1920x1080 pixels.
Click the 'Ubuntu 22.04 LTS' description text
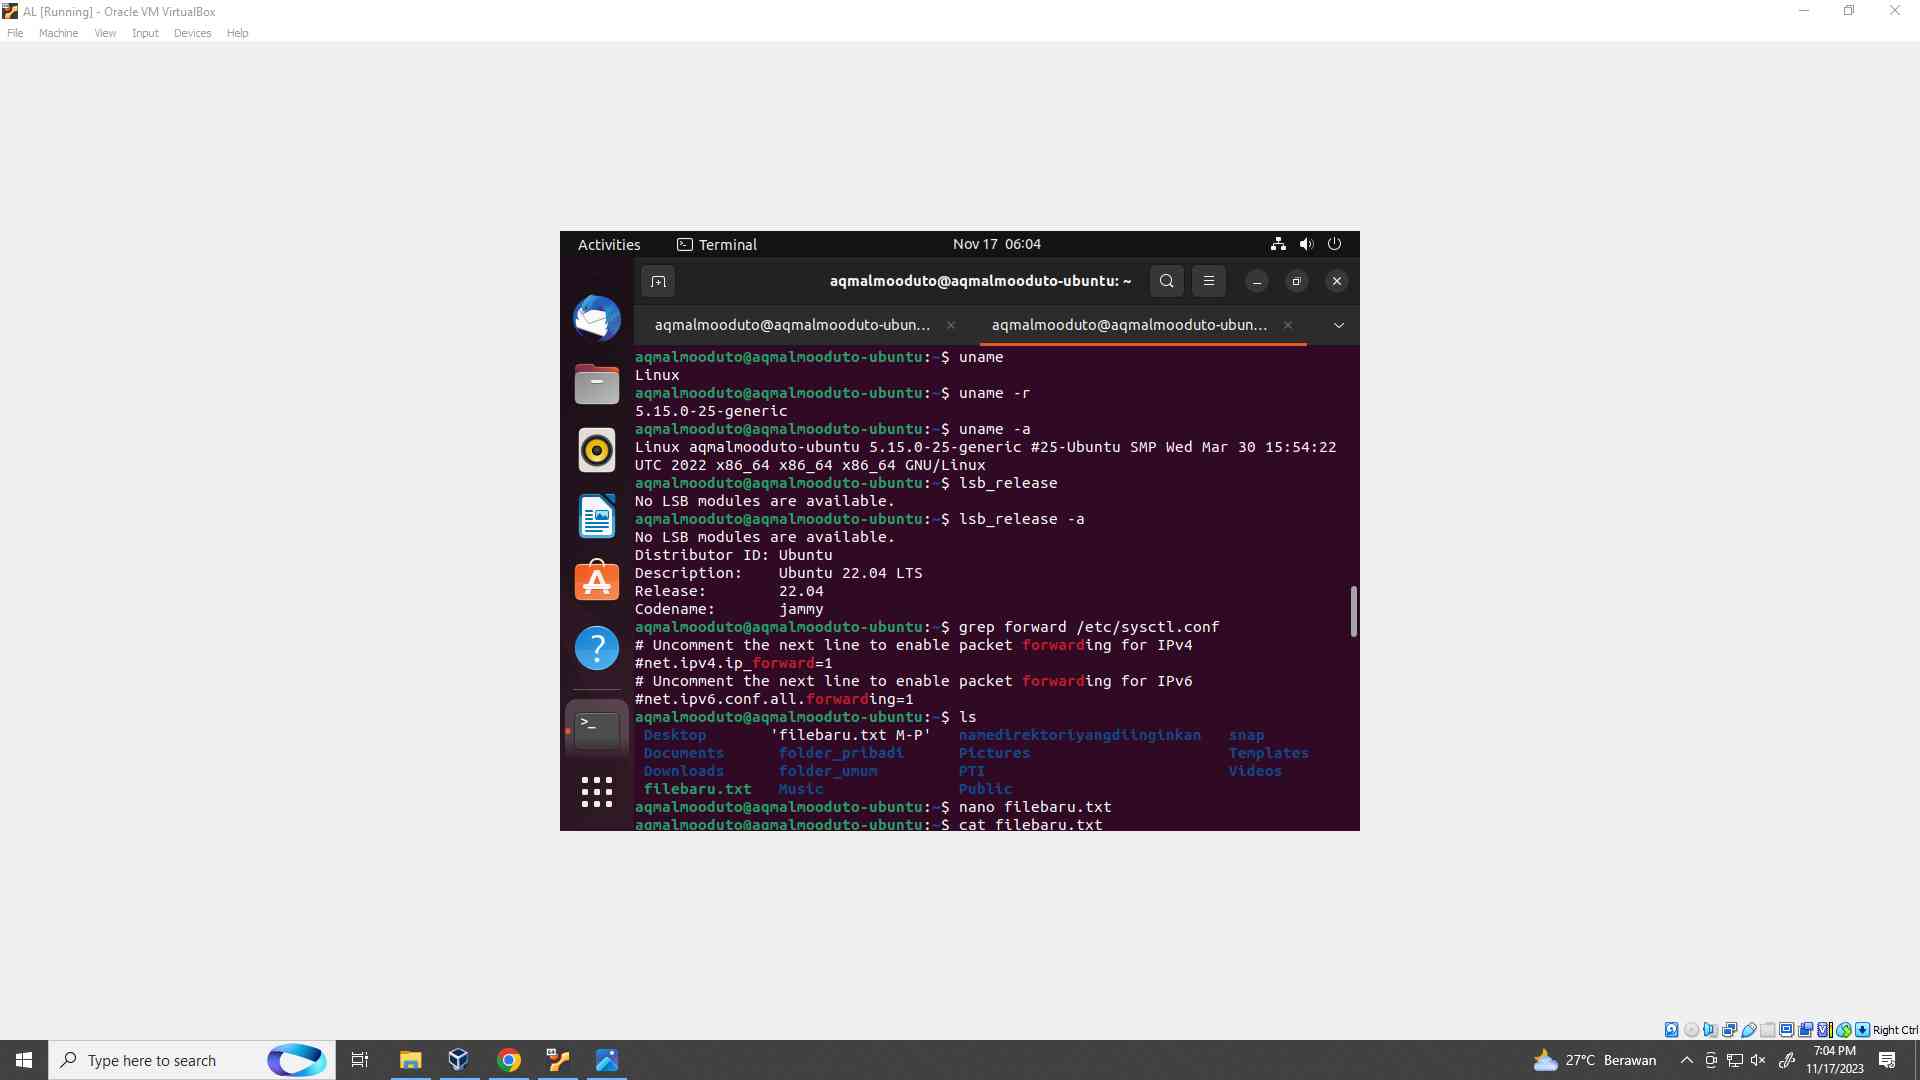(850, 573)
